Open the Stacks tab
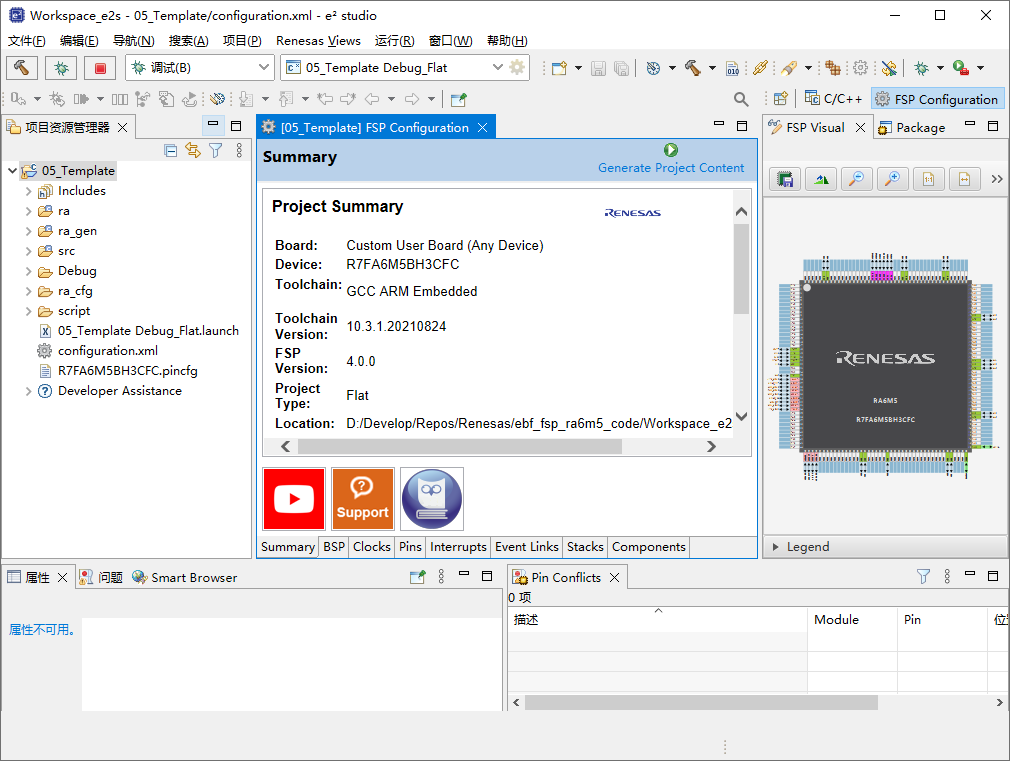The width and height of the screenshot is (1010, 761). point(585,546)
